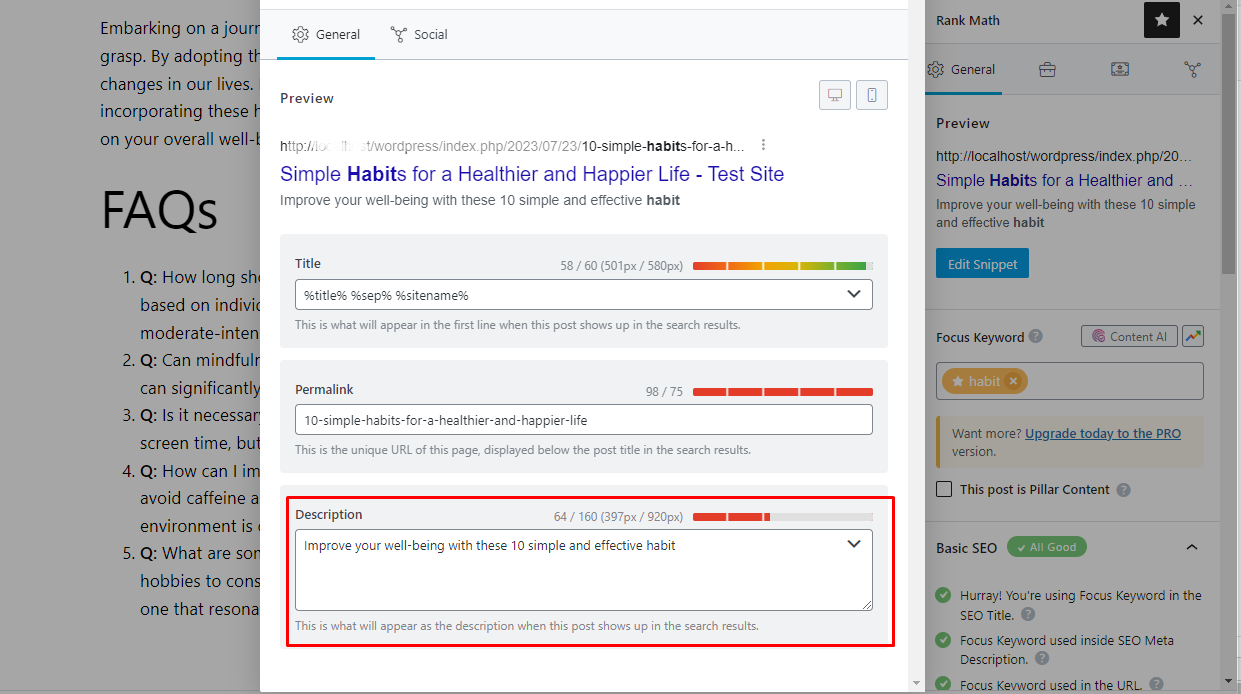Open the Schema tab icon

(x=1120, y=70)
